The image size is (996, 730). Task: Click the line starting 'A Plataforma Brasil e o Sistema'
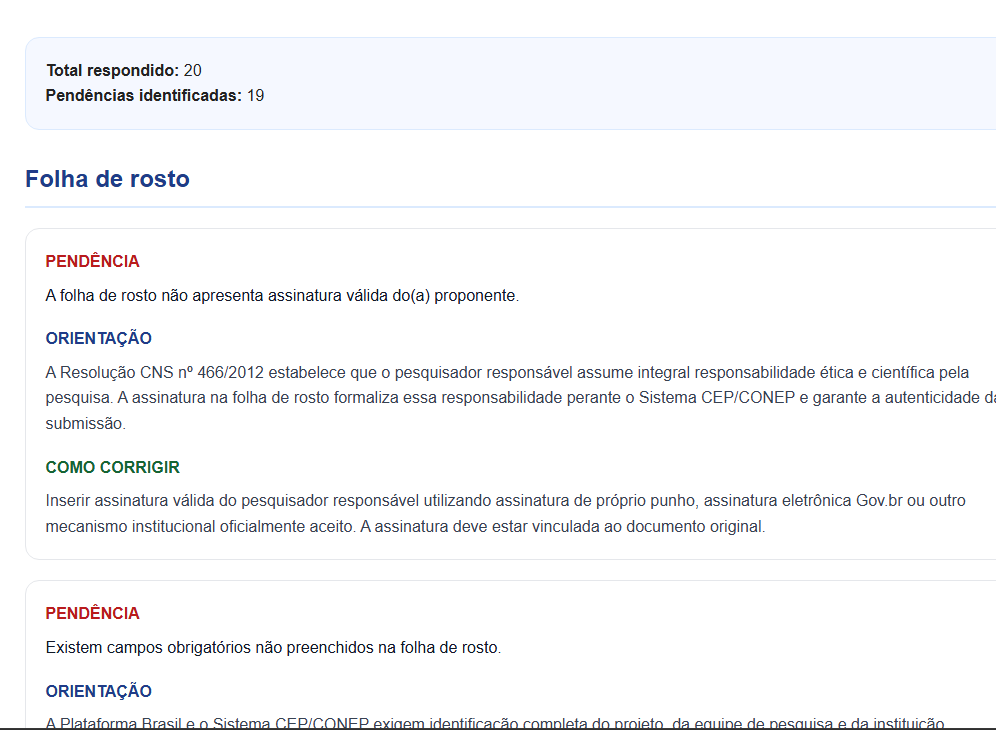[495, 723]
